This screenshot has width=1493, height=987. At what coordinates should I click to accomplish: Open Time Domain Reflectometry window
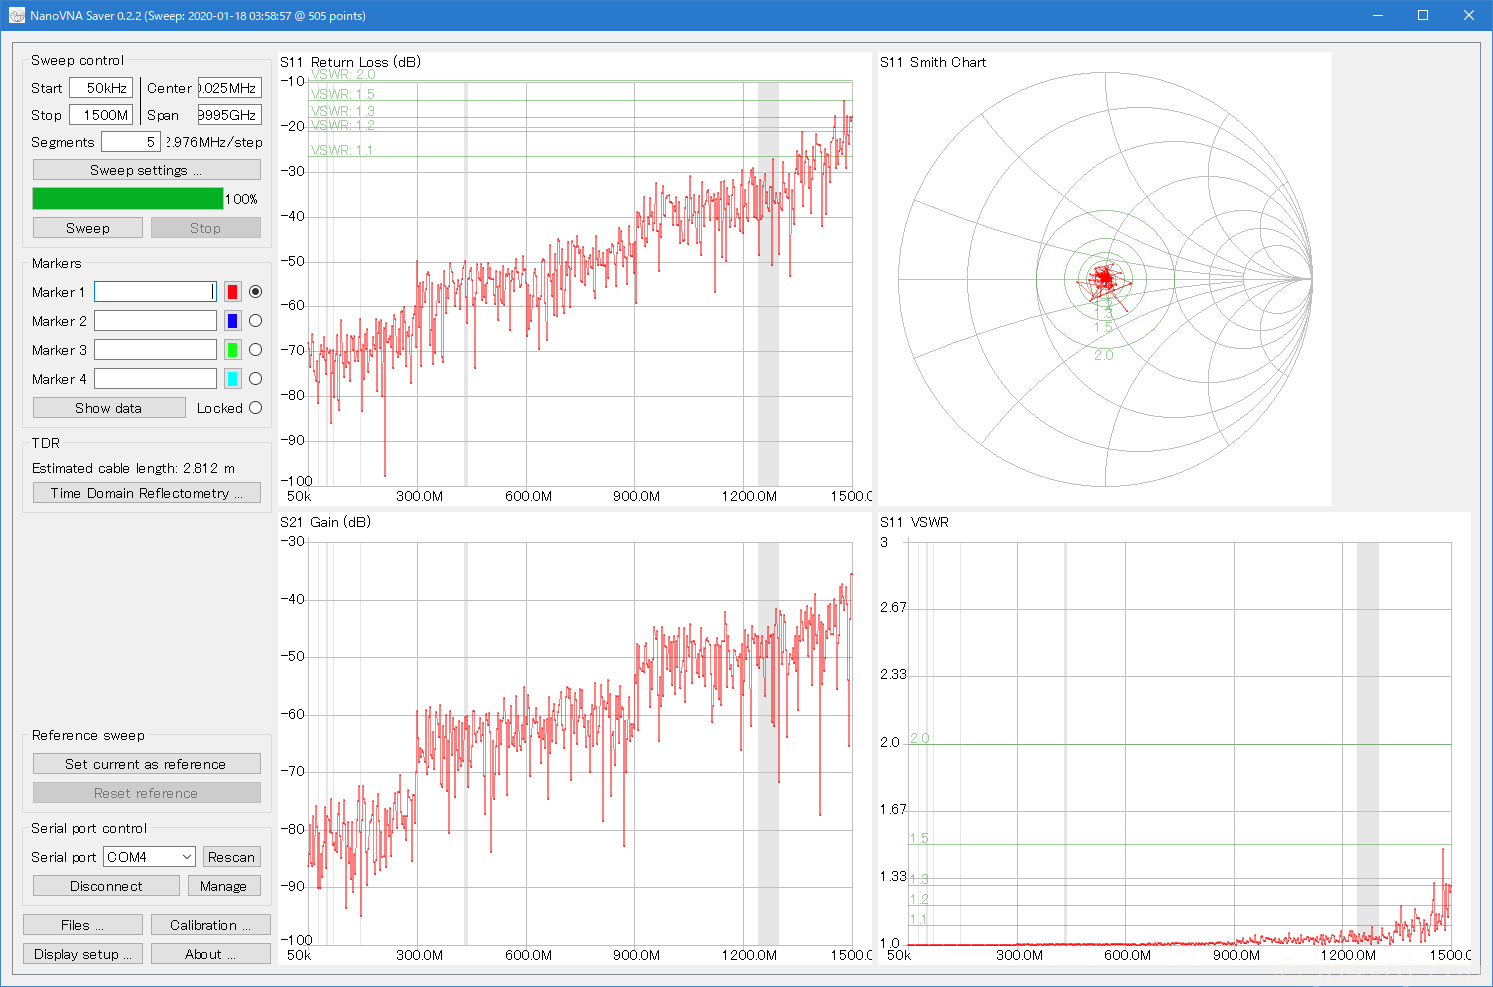pos(147,493)
